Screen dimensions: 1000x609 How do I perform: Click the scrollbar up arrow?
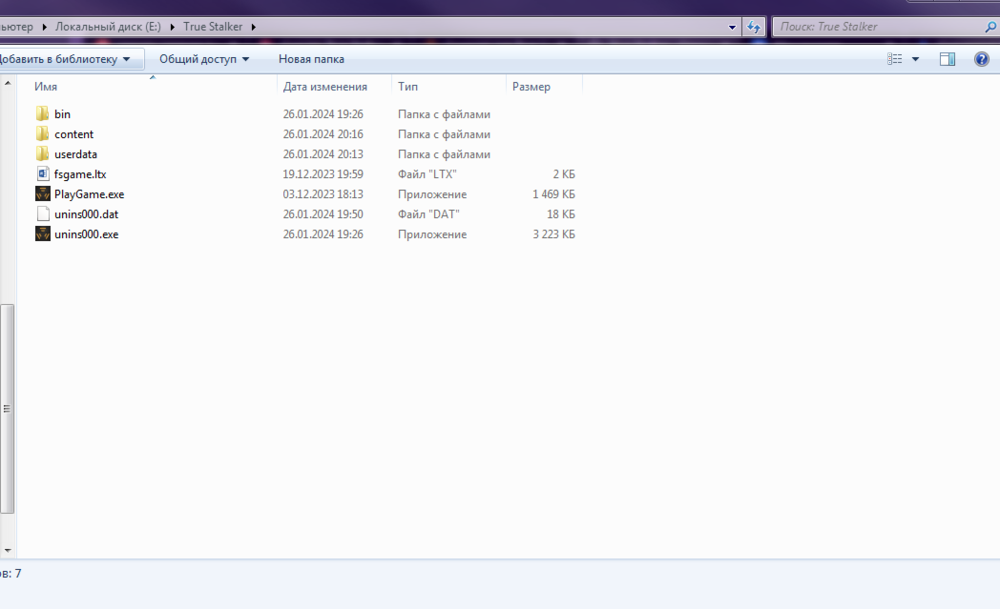[8, 83]
